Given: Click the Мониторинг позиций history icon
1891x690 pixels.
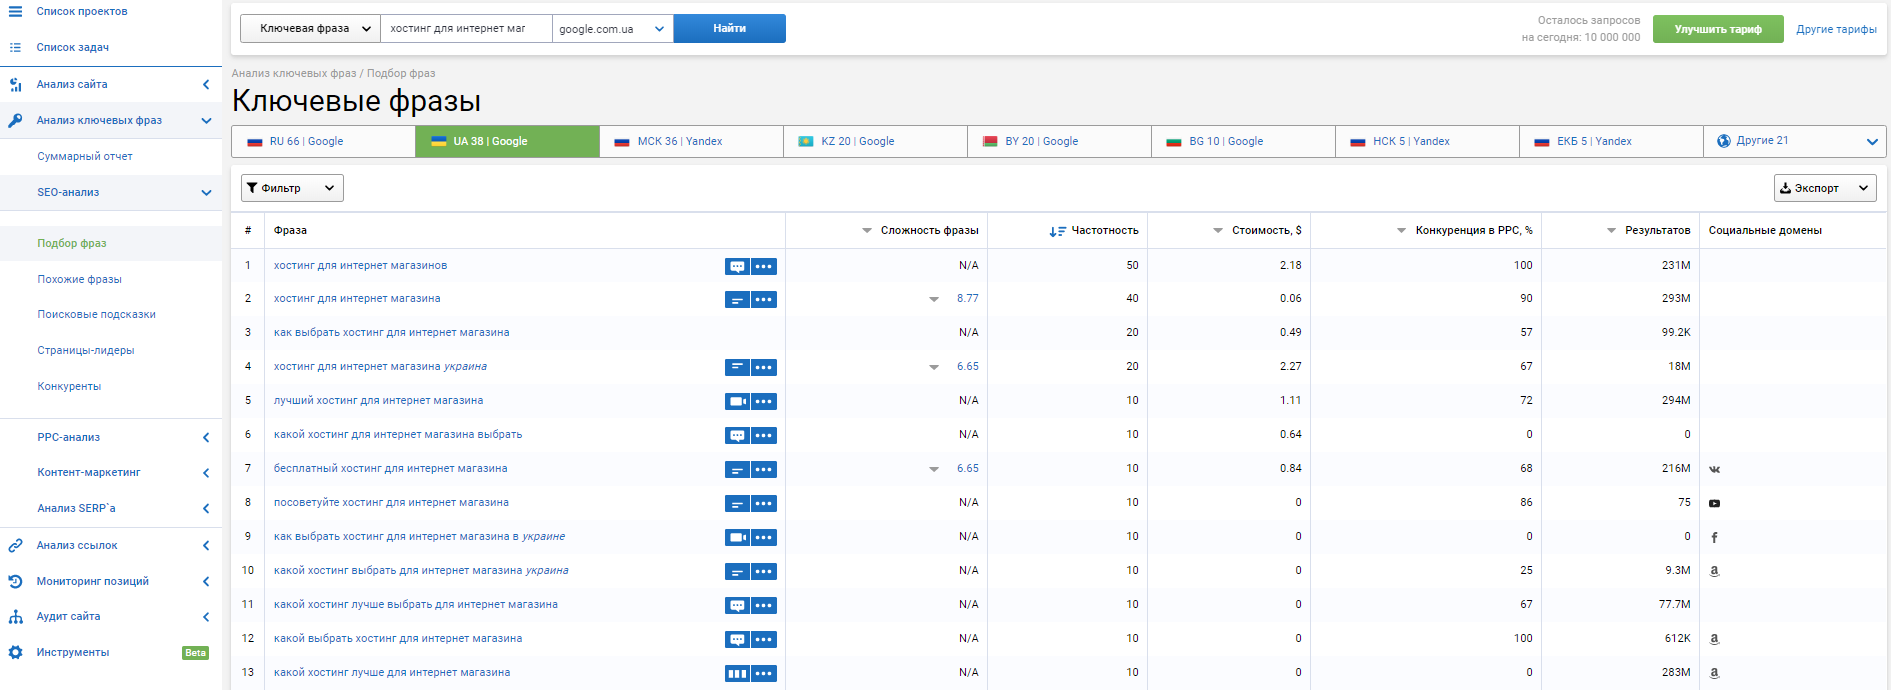Looking at the screenshot, I should click(15, 582).
